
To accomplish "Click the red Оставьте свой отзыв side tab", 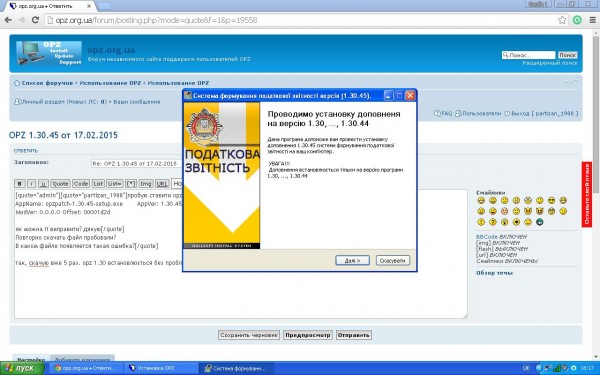I will tap(587, 194).
